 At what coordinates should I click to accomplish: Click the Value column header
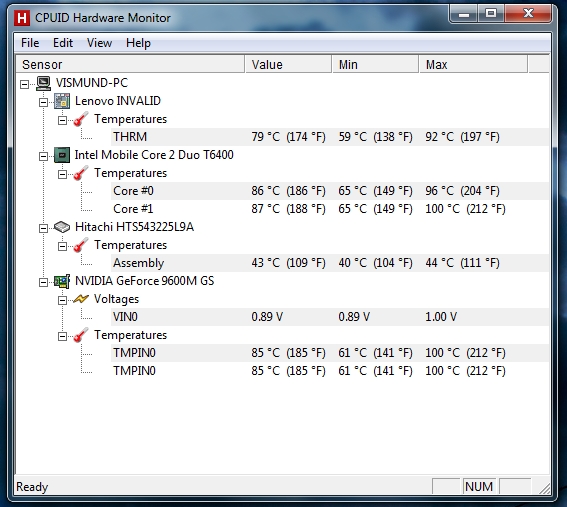point(288,64)
